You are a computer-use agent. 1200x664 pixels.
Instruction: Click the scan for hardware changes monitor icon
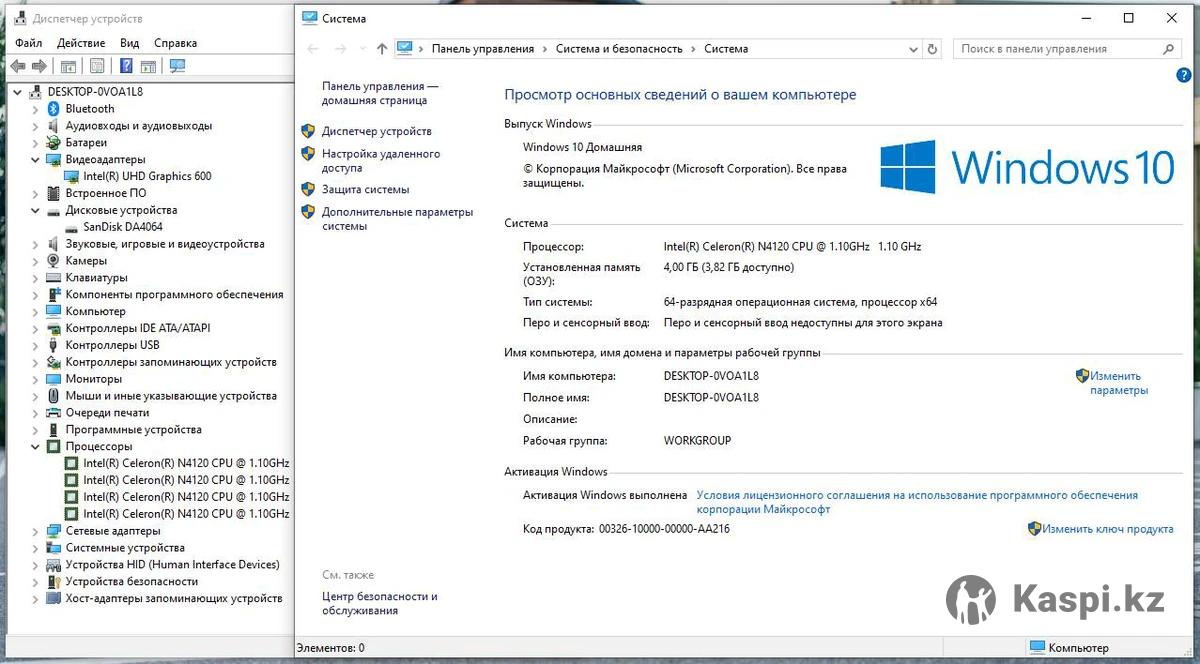(x=178, y=66)
